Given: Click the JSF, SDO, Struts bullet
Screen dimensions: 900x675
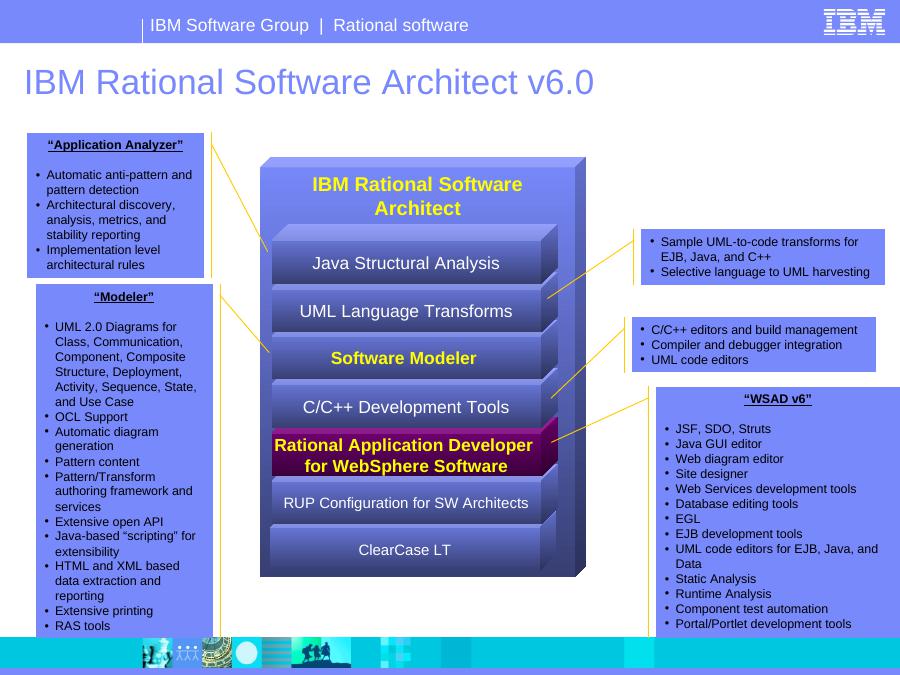Looking at the screenshot, I should click(723, 429).
